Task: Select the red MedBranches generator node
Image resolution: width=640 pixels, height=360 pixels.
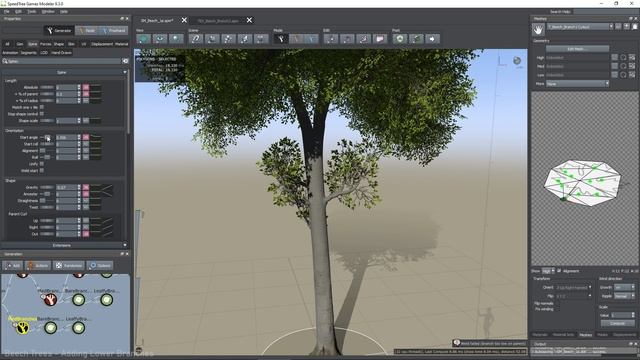Action: tap(51, 300)
